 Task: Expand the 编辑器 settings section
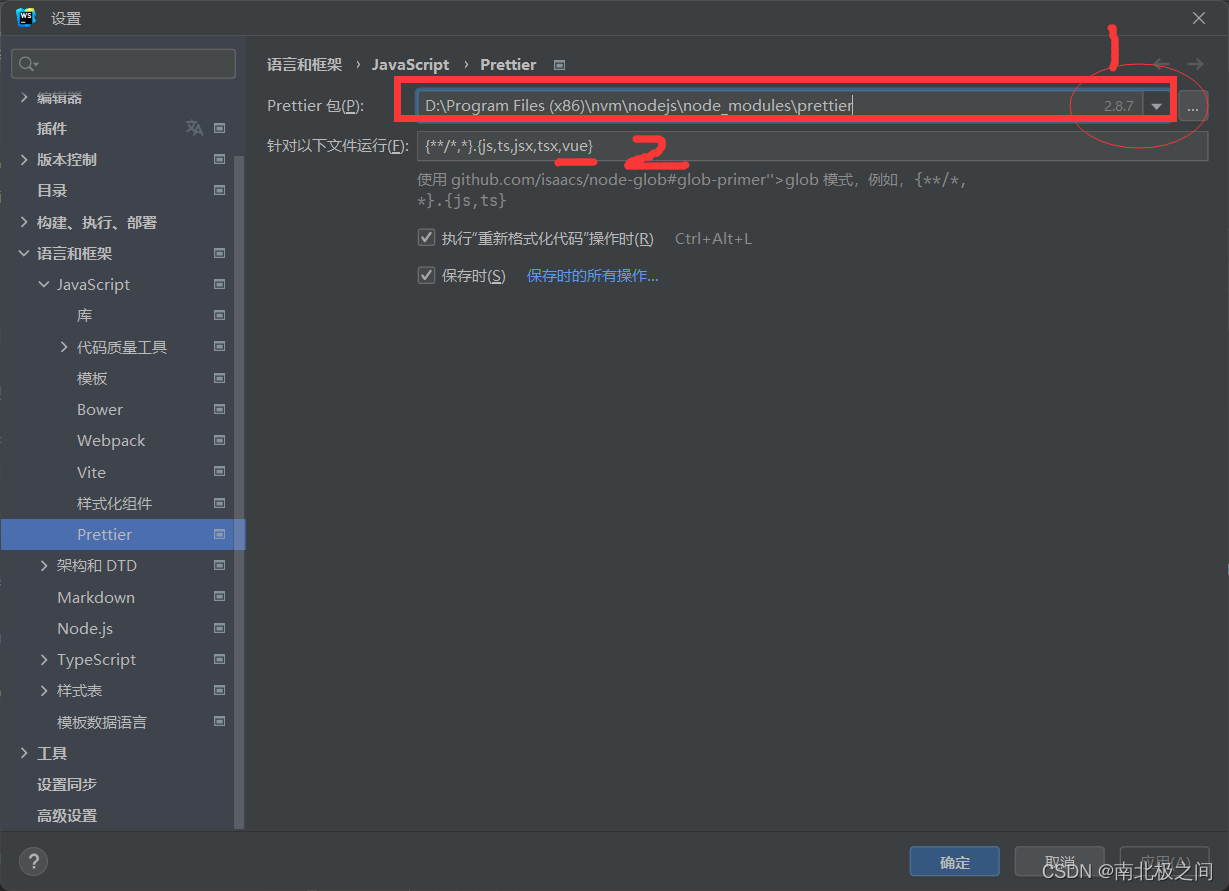click(24, 97)
